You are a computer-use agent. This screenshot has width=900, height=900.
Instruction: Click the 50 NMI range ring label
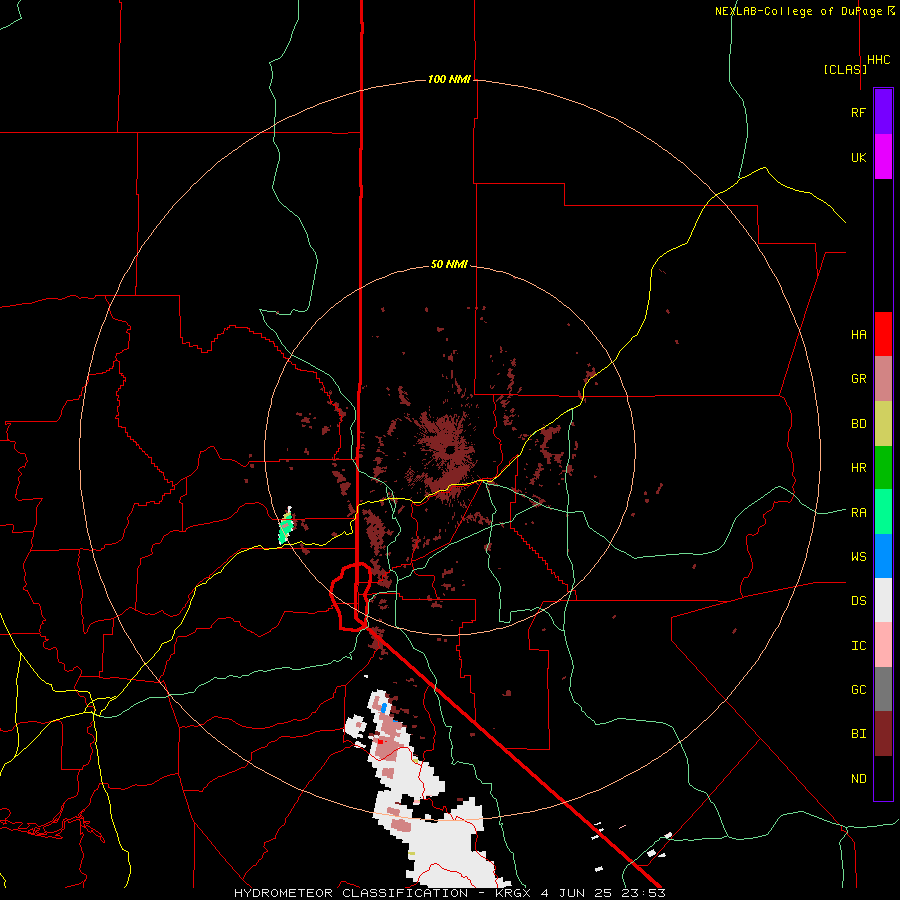[449, 265]
